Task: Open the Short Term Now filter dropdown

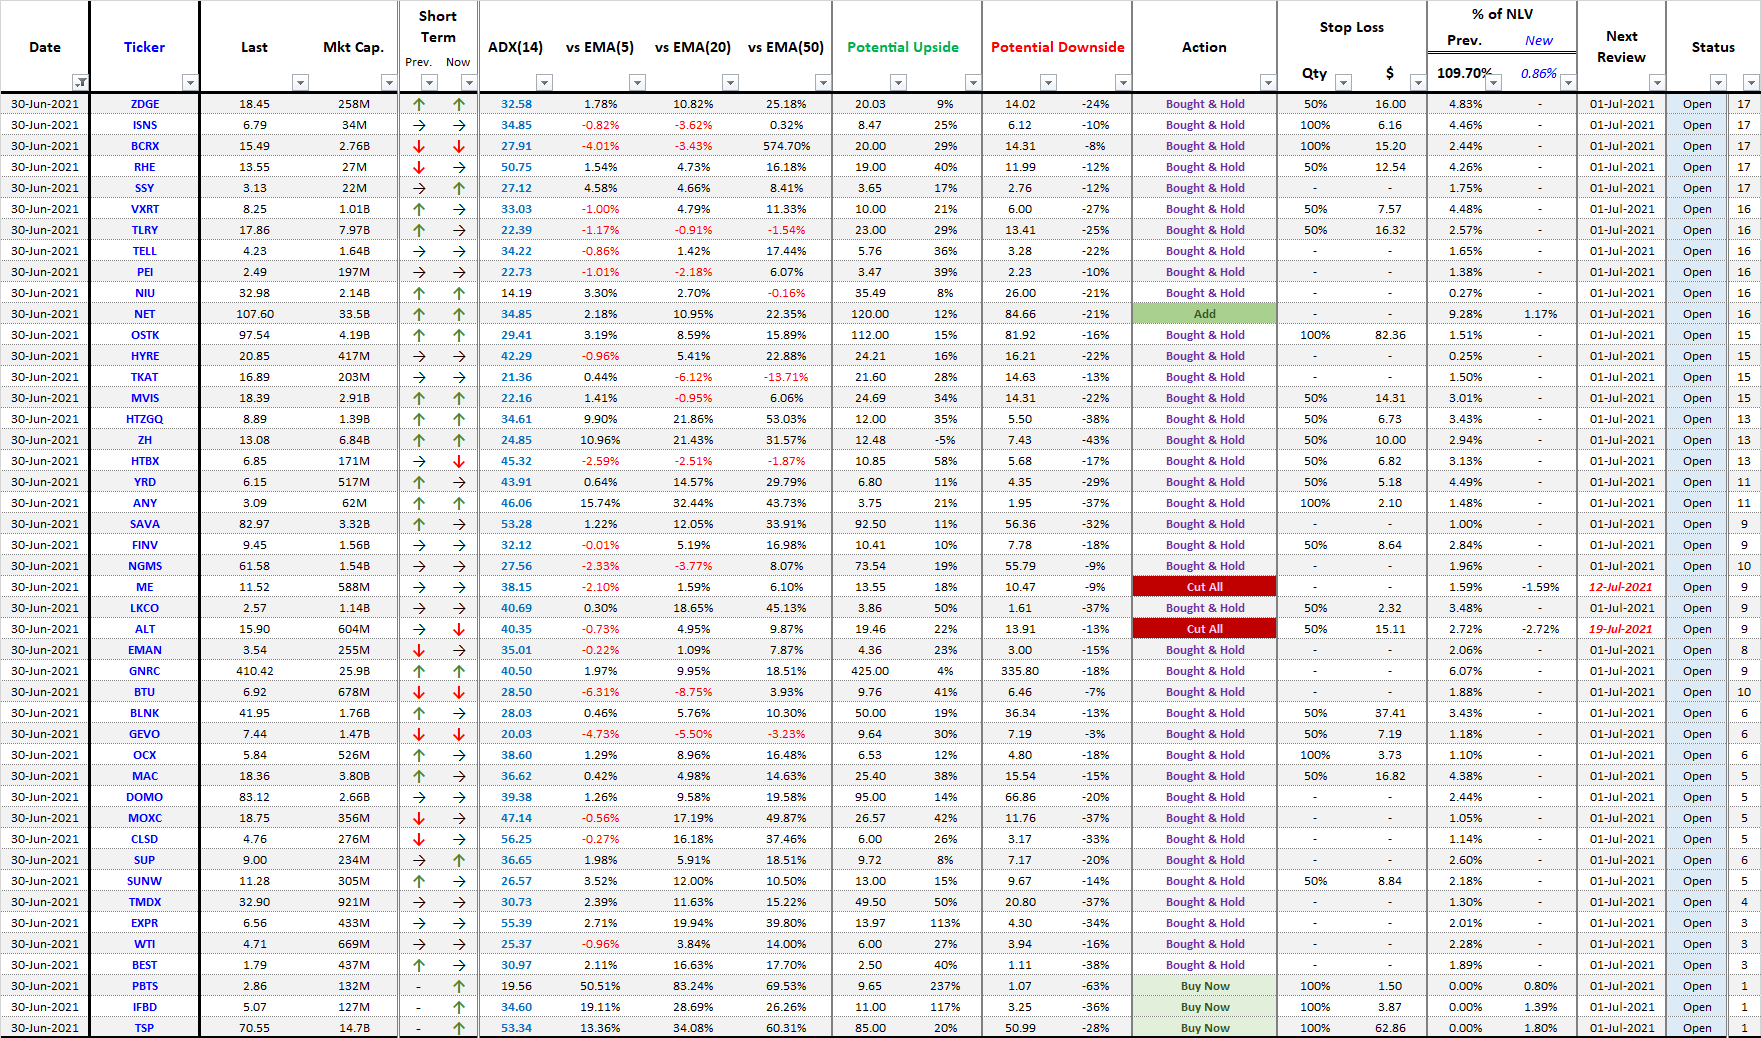Action: pos(468,83)
